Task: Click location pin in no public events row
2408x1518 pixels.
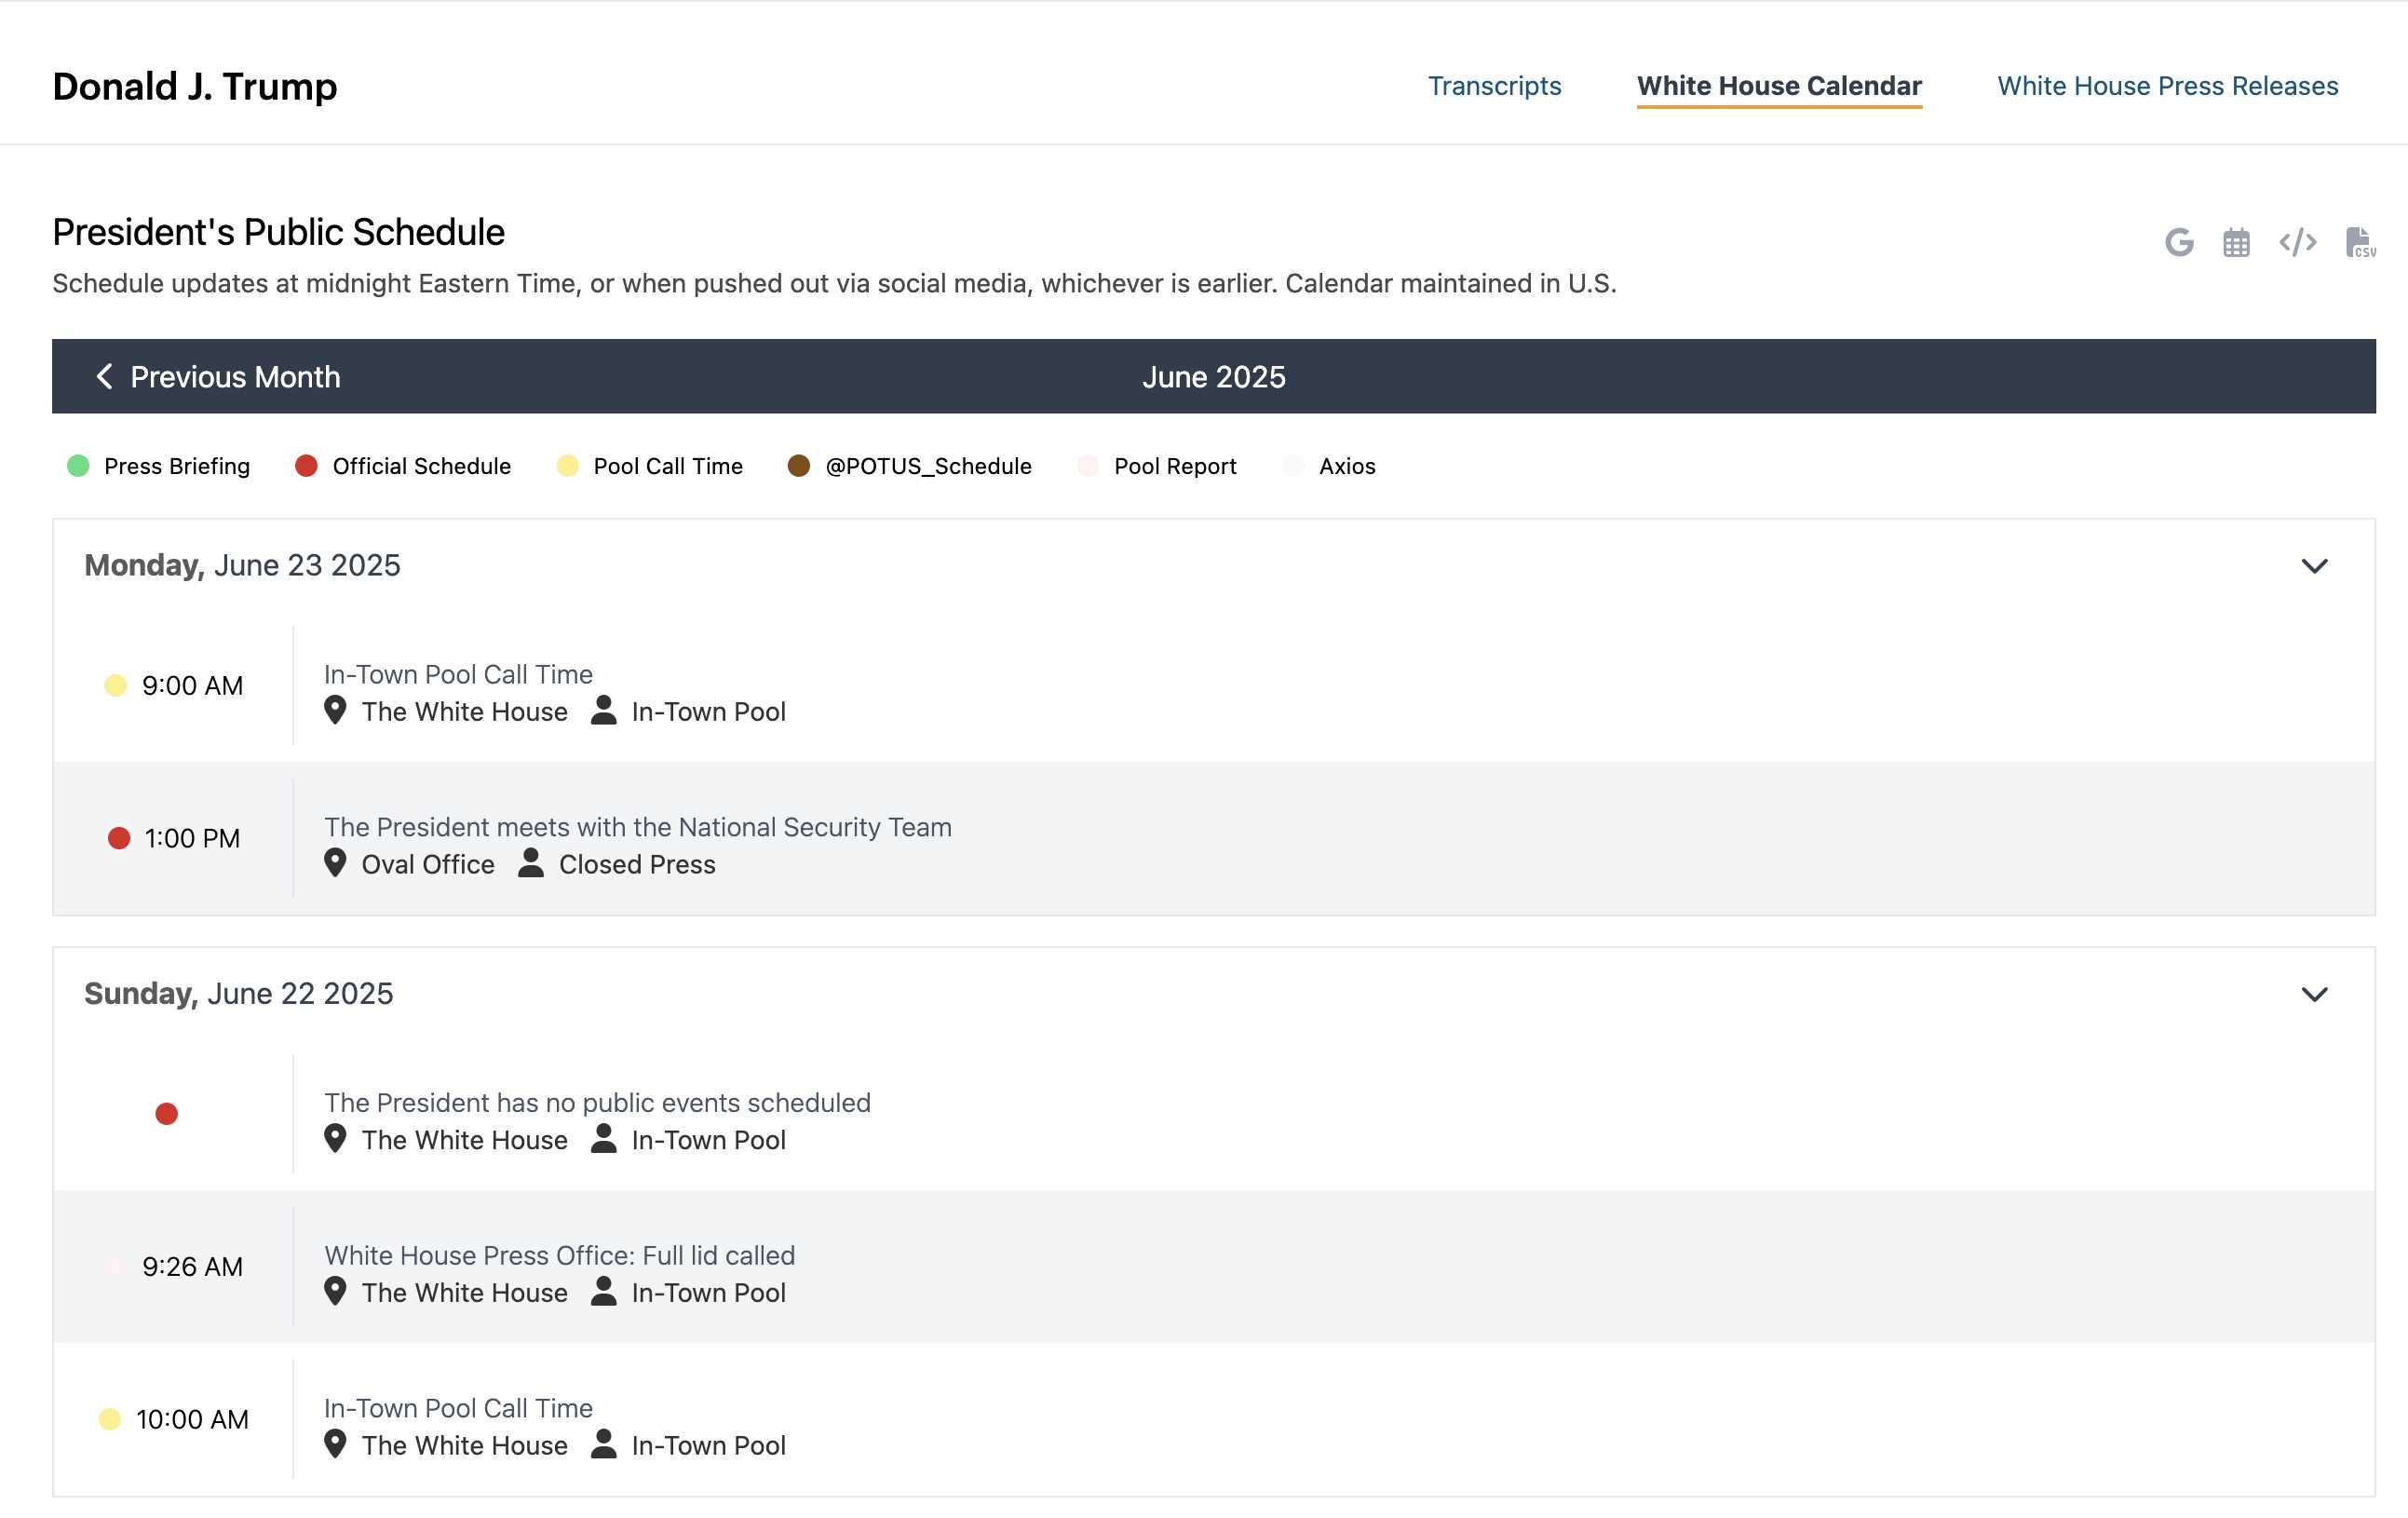Action: pos(335,1138)
